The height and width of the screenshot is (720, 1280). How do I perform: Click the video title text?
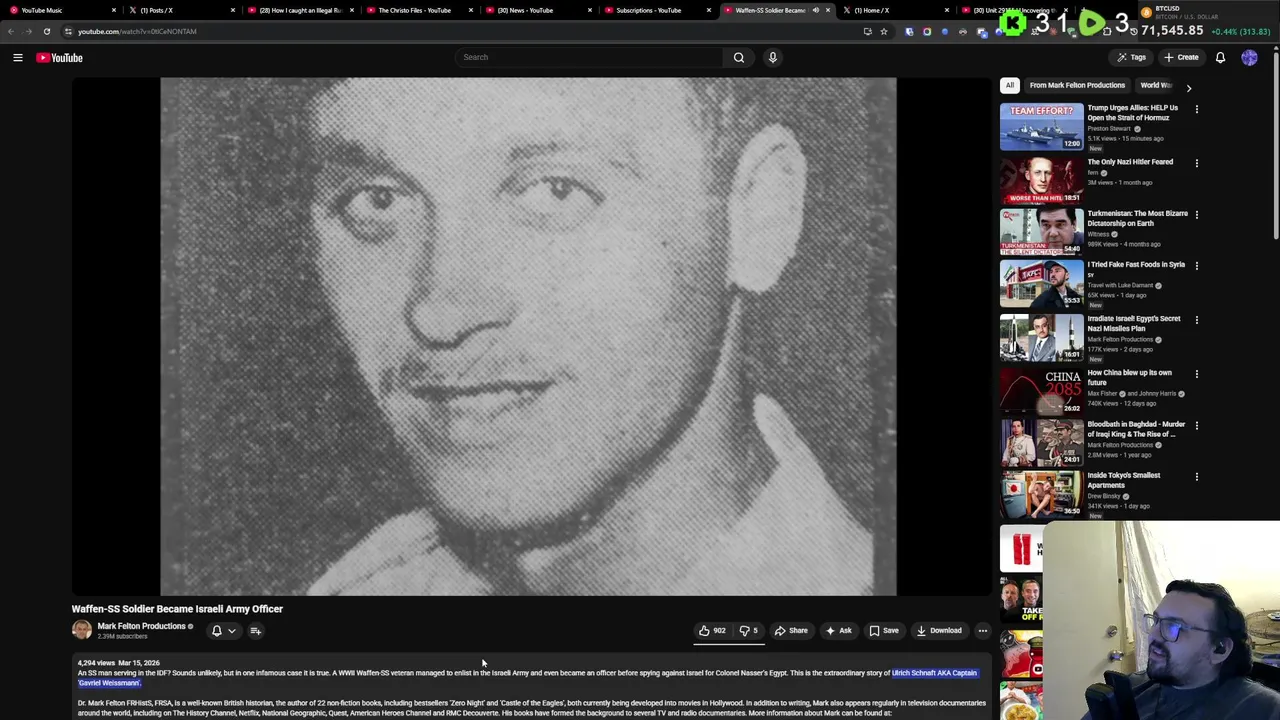point(177,609)
